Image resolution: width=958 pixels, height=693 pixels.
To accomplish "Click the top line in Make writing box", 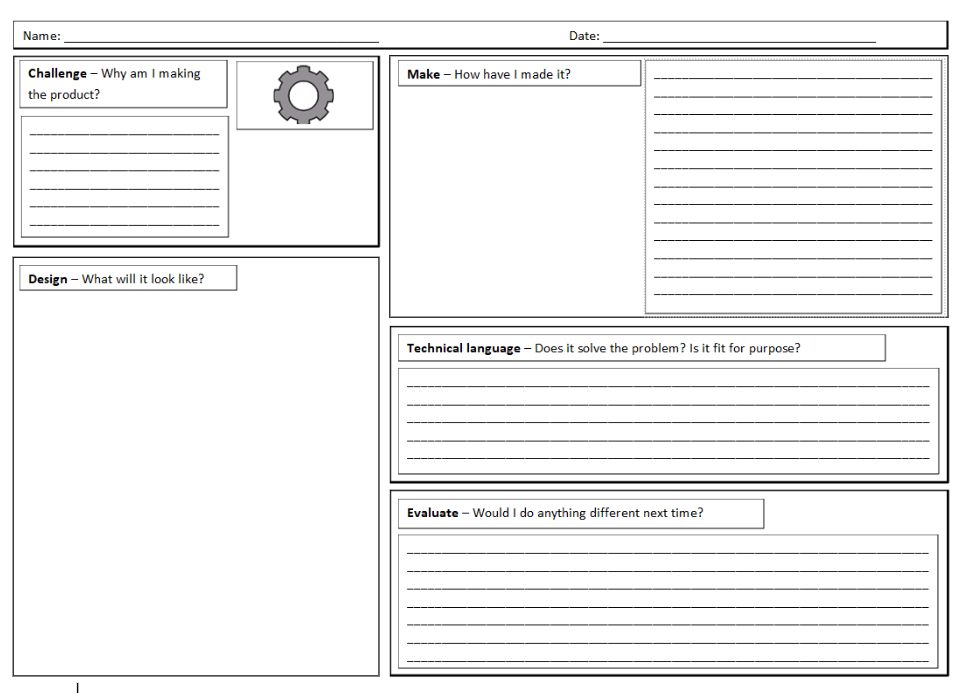I will (792, 76).
